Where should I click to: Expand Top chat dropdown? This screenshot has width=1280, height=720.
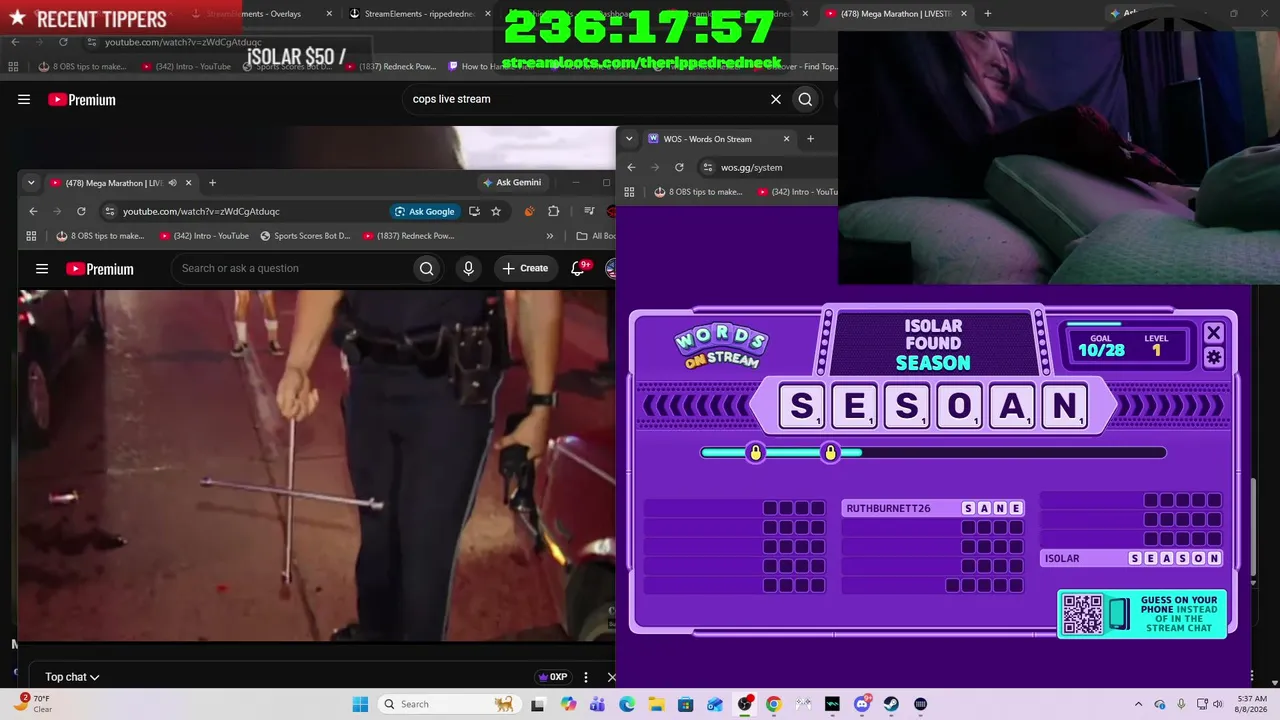click(72, 677)
